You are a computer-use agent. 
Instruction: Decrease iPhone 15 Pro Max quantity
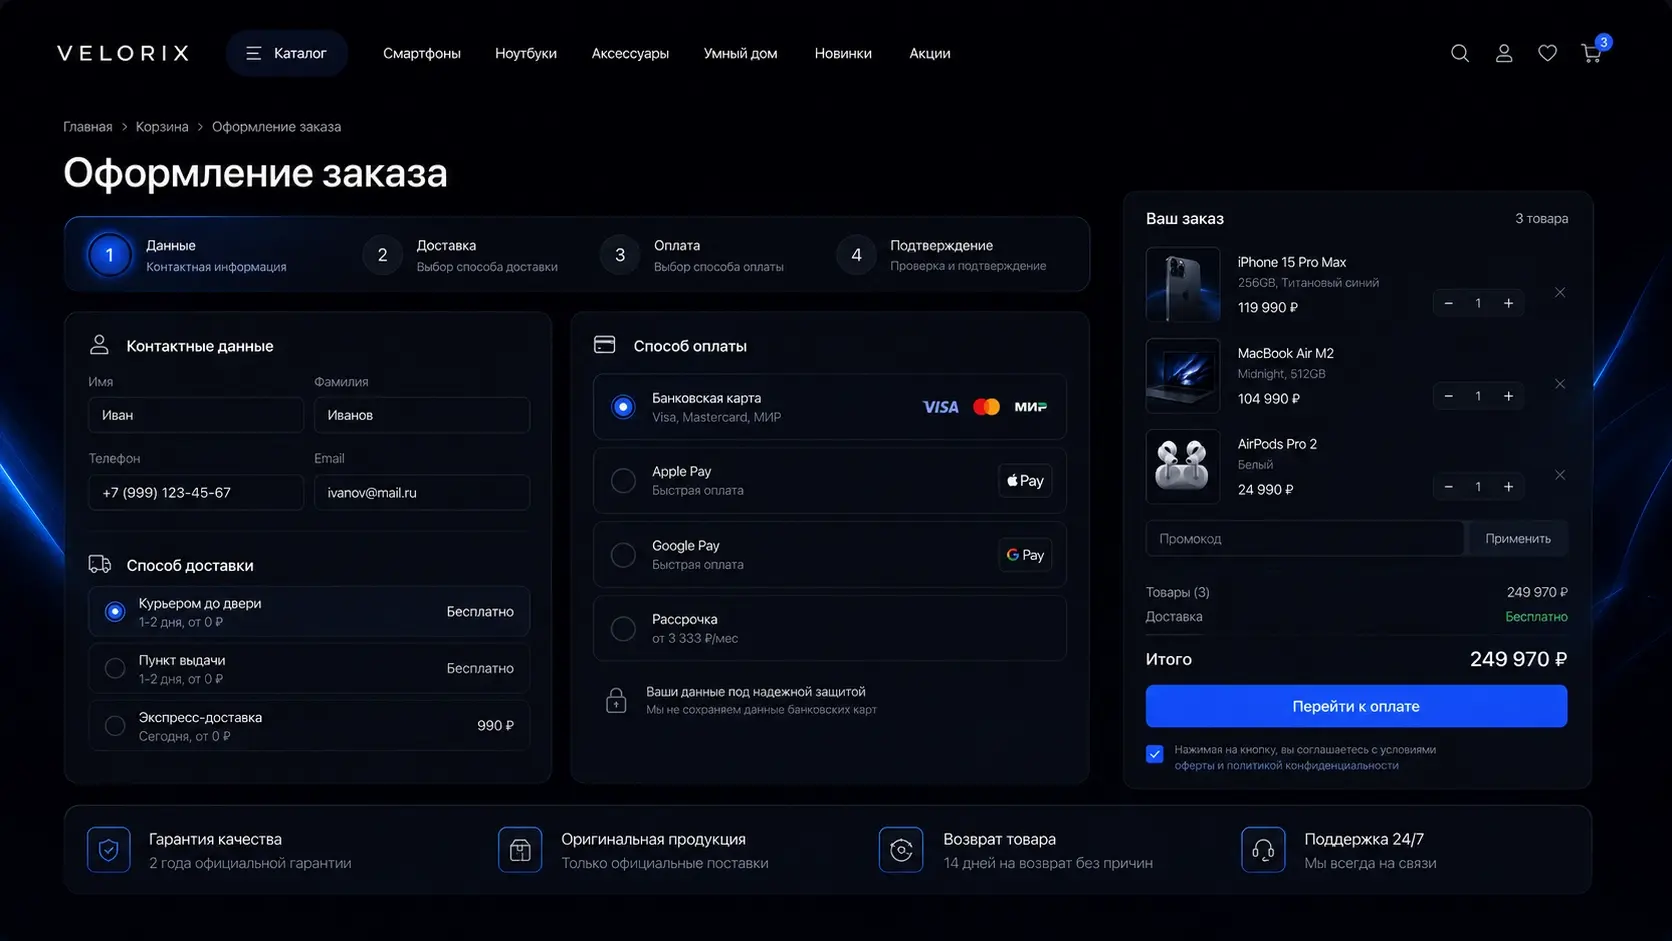coord(1448,303)
